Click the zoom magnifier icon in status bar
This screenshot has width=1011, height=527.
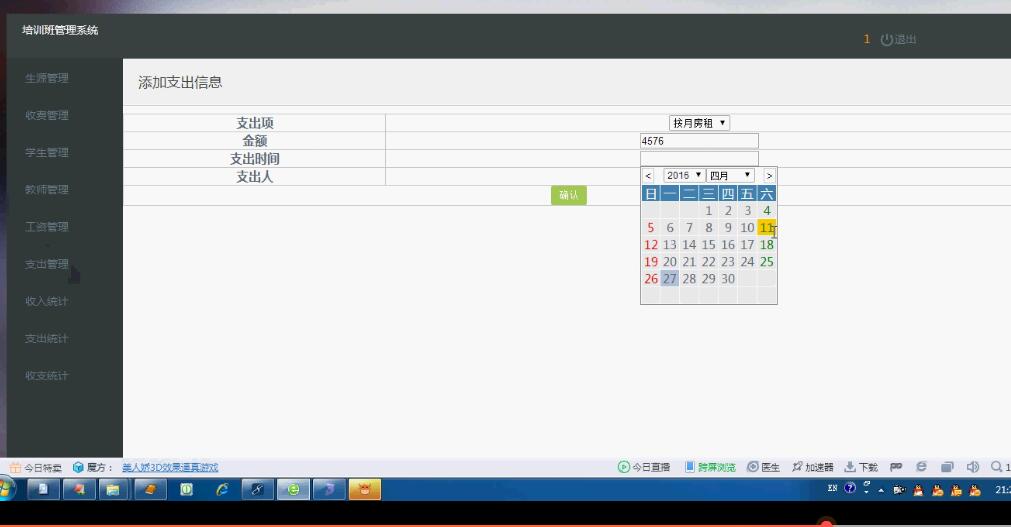point(997,466)
